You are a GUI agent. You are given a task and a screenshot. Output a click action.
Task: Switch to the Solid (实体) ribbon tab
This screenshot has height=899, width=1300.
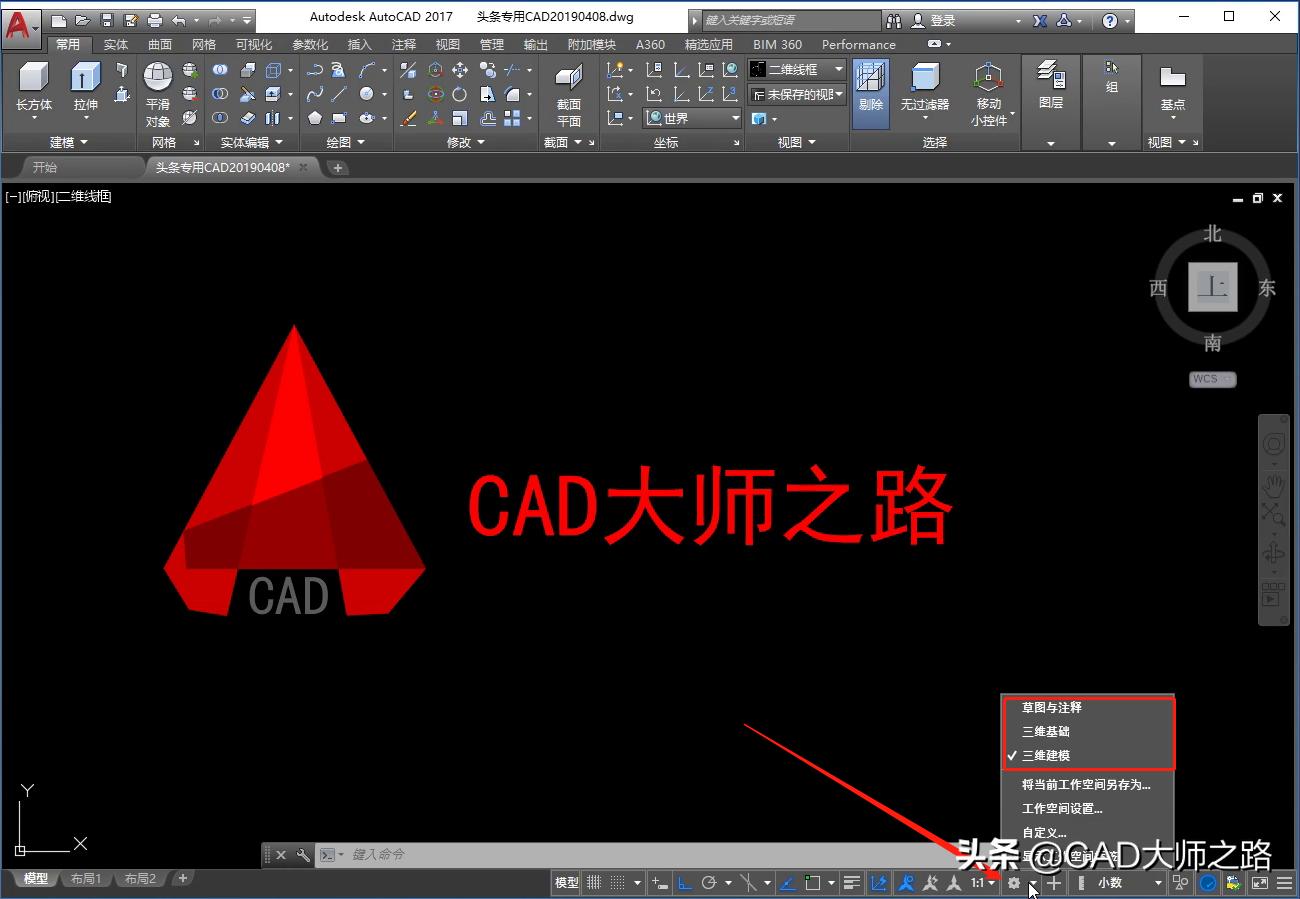(x=116, y=44)
